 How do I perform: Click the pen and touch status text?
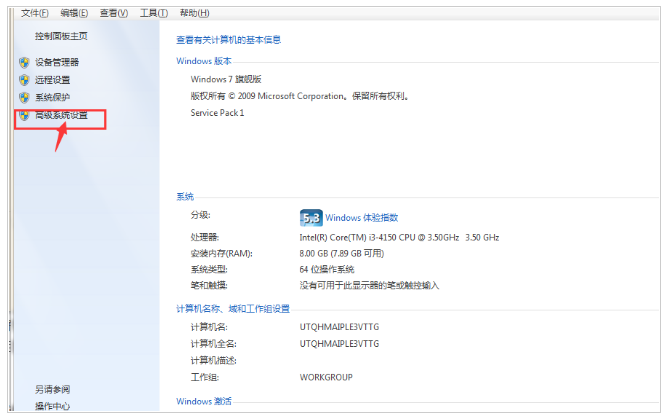tap(369, 286)
